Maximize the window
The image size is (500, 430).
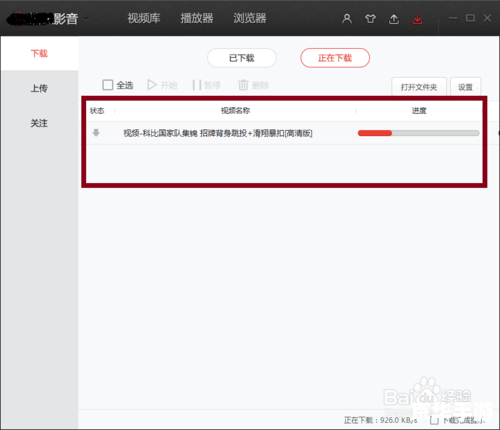click(470, 18)
